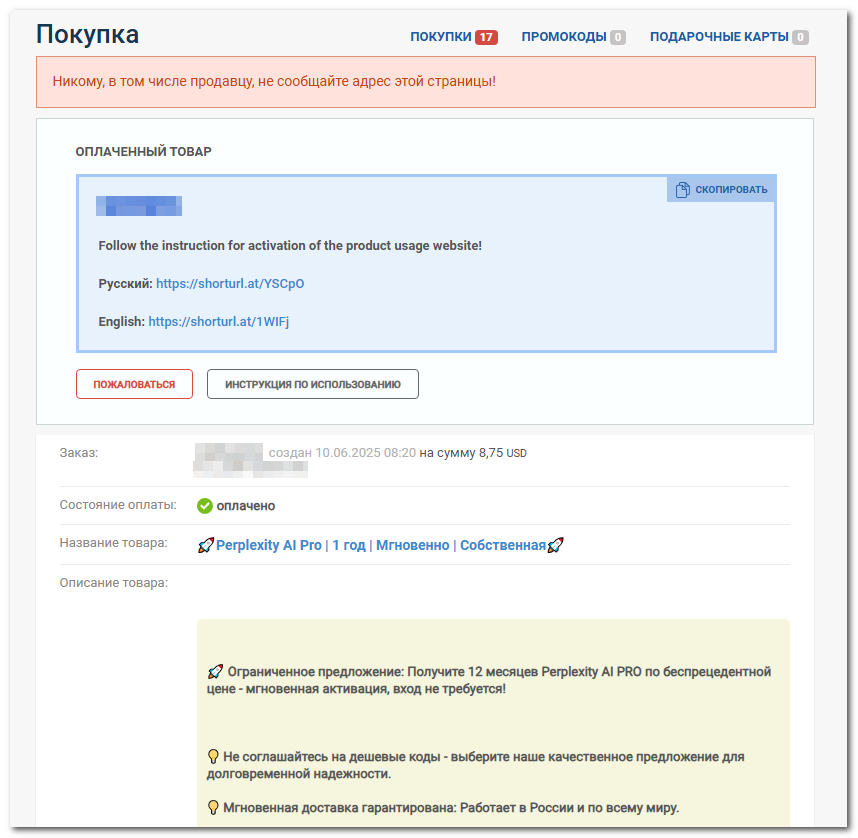Screen dimensions: 858x838
Task: Click the 0 badge next to Подарочные карты
Action: click(800, 37)
